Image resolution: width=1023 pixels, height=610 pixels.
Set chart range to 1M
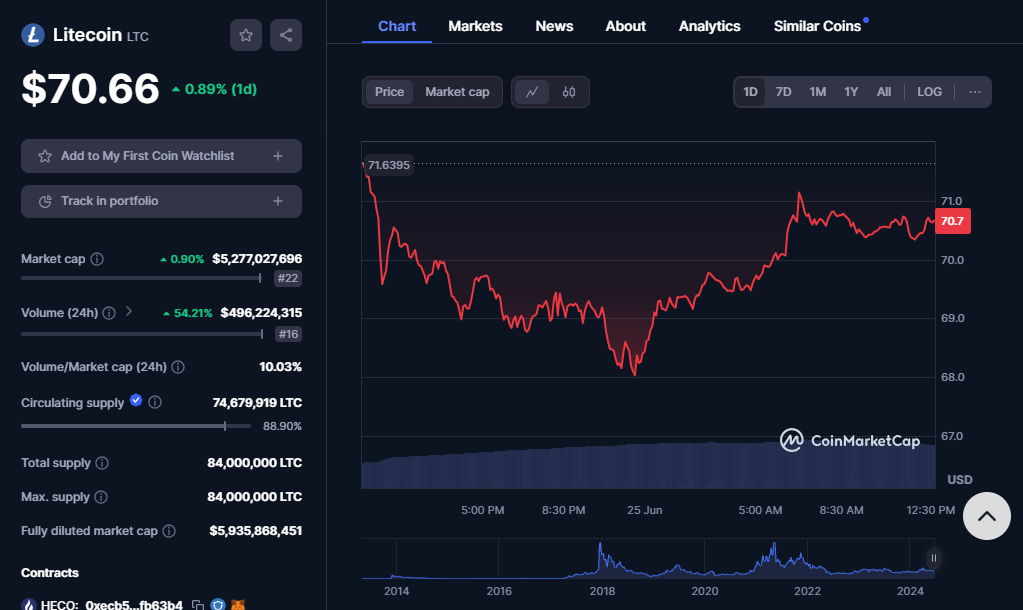pyautogui.click(x=817, y=92)
